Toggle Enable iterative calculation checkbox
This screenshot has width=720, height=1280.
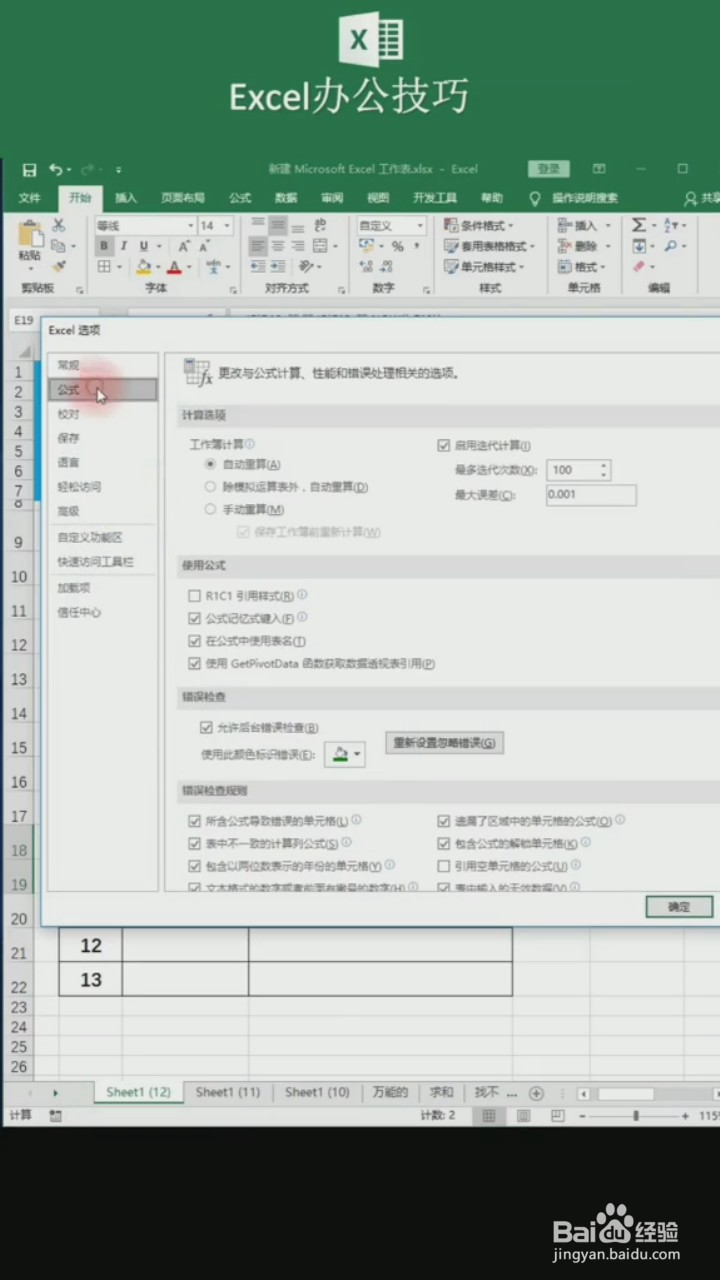(444, 445)
